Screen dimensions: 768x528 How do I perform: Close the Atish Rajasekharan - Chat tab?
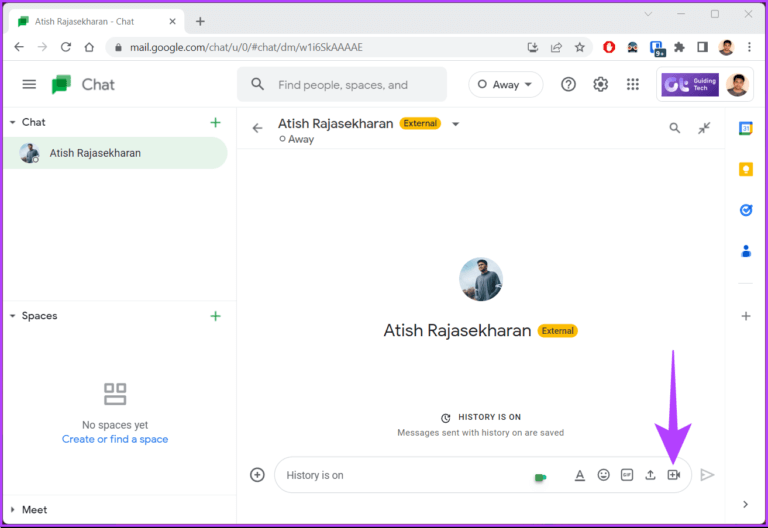(x=172, y=22)
